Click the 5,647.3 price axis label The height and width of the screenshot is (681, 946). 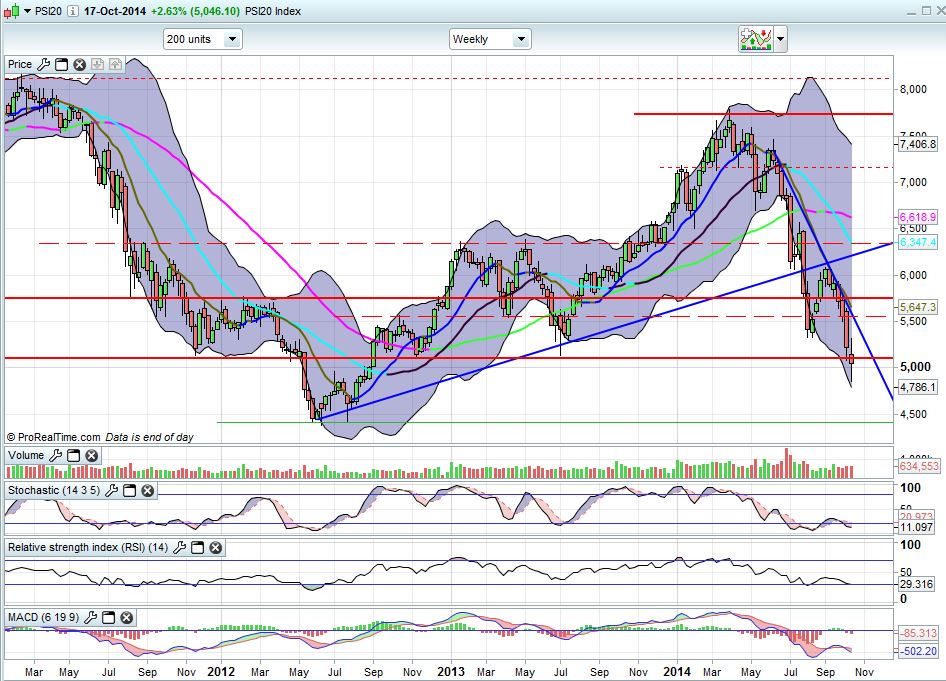click(x=918, y=308)
